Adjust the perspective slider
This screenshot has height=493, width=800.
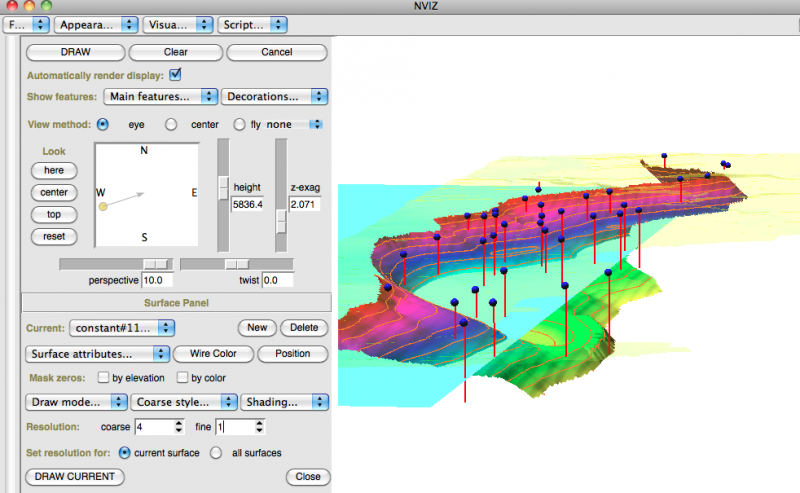(154, 263)
